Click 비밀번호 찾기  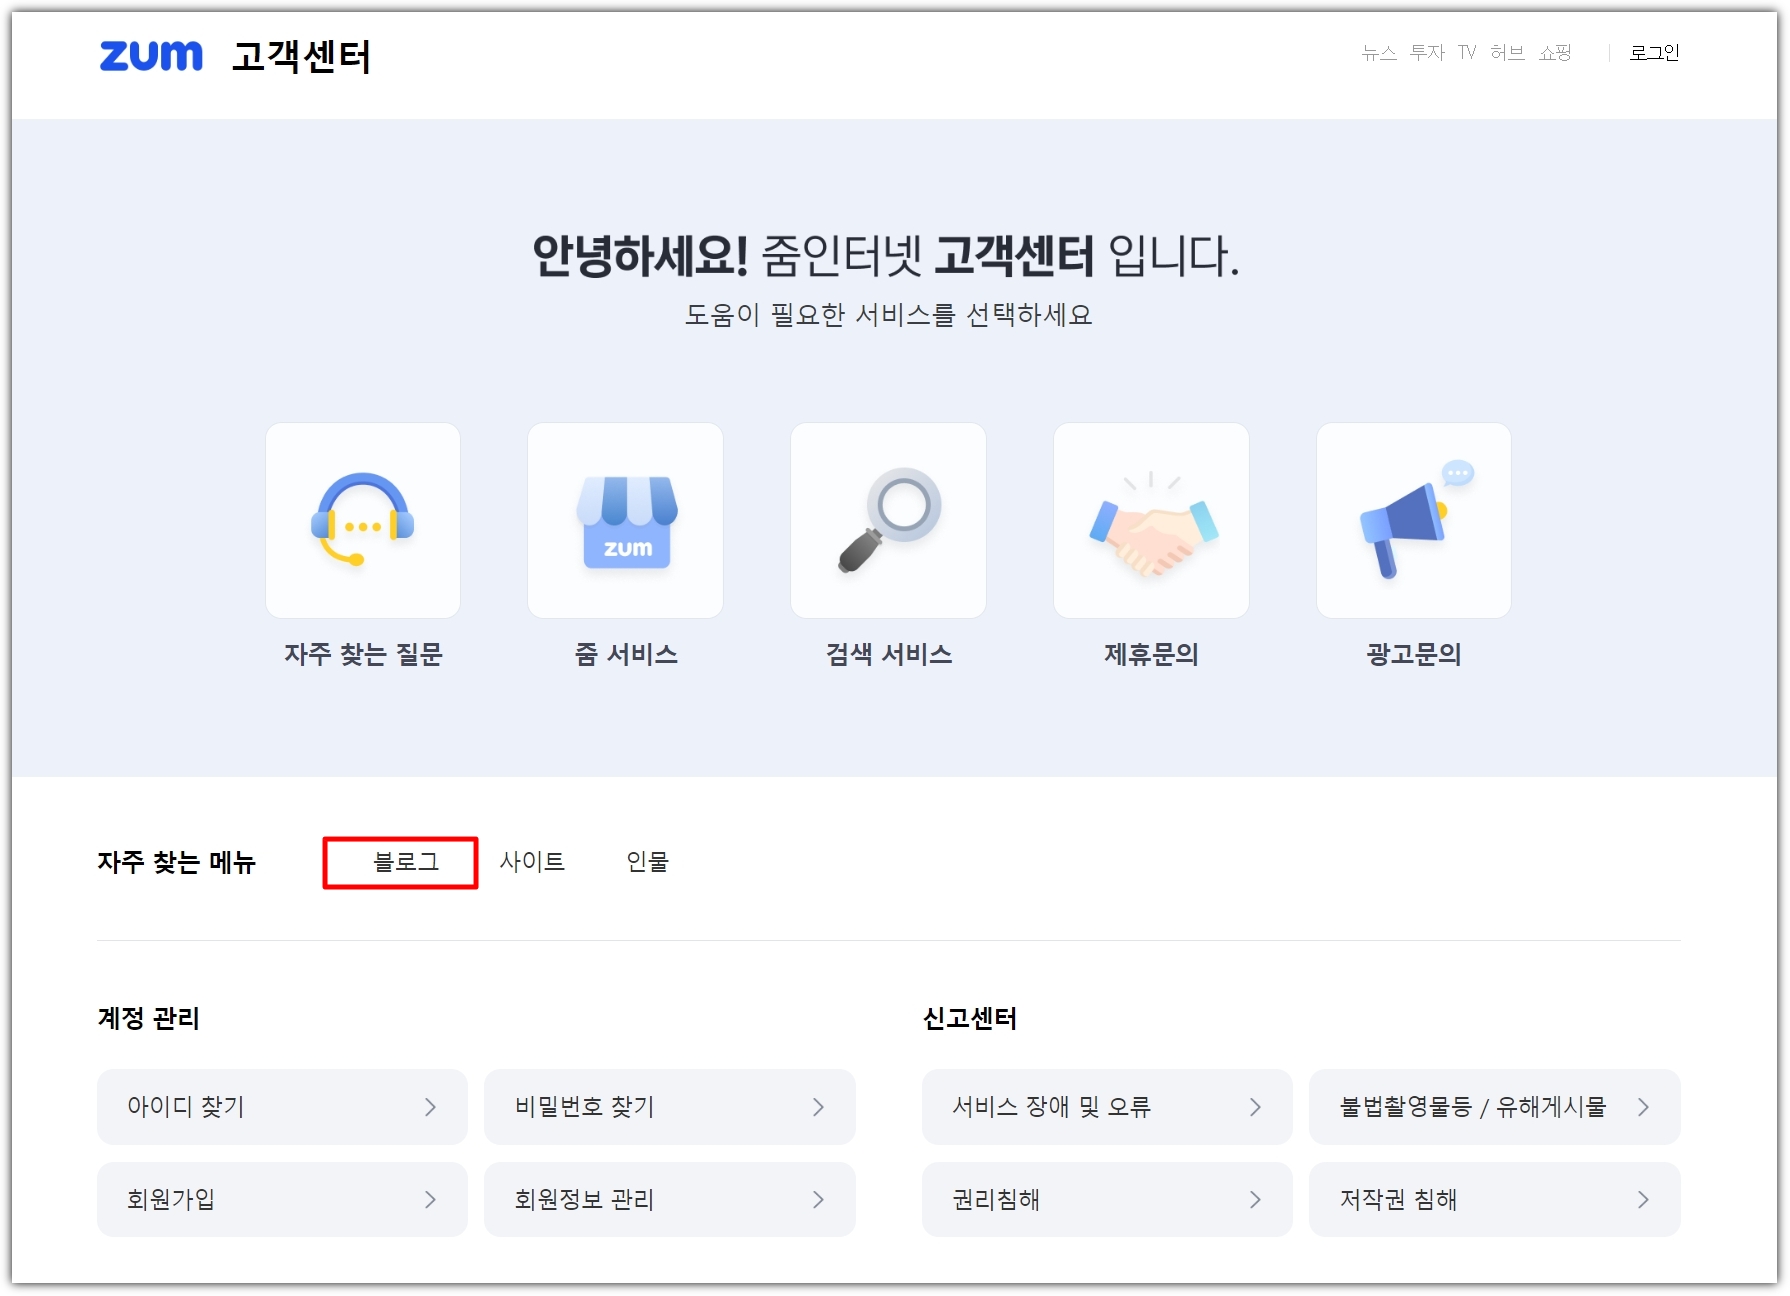point(583,1107)
